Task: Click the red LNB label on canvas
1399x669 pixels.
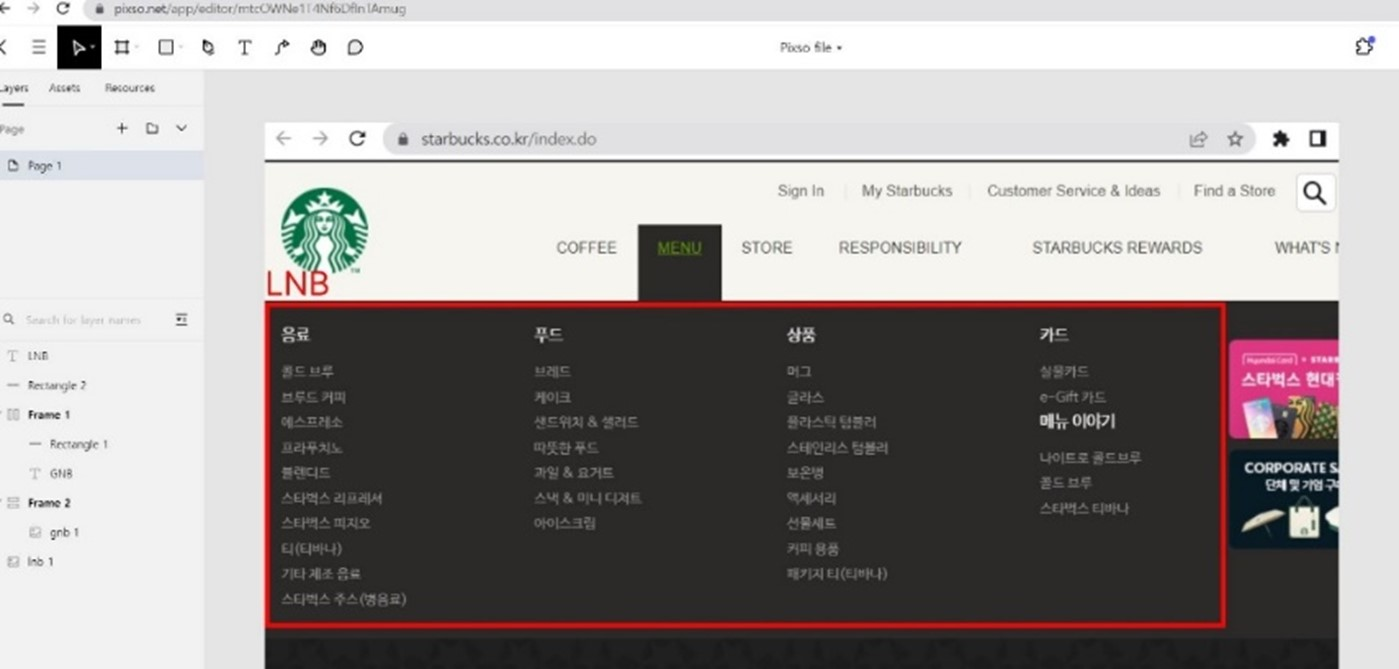Action: pos(297,284)
